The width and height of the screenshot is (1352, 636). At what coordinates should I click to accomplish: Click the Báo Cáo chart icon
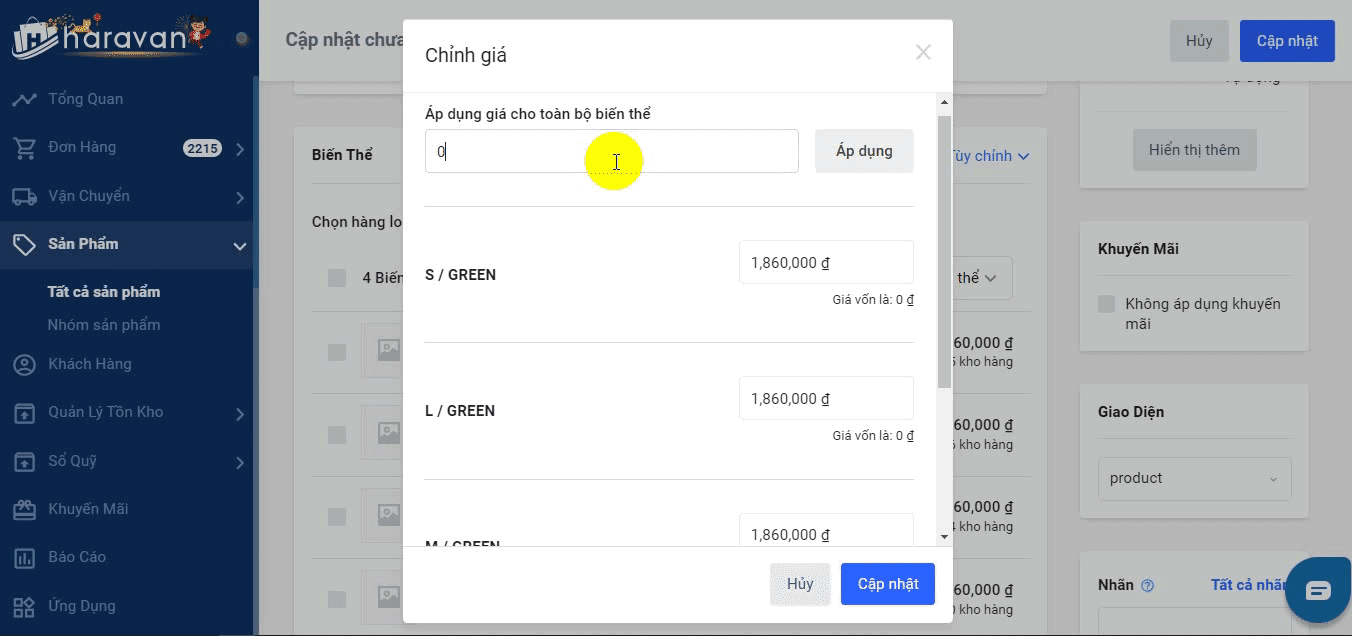point(24,558)
